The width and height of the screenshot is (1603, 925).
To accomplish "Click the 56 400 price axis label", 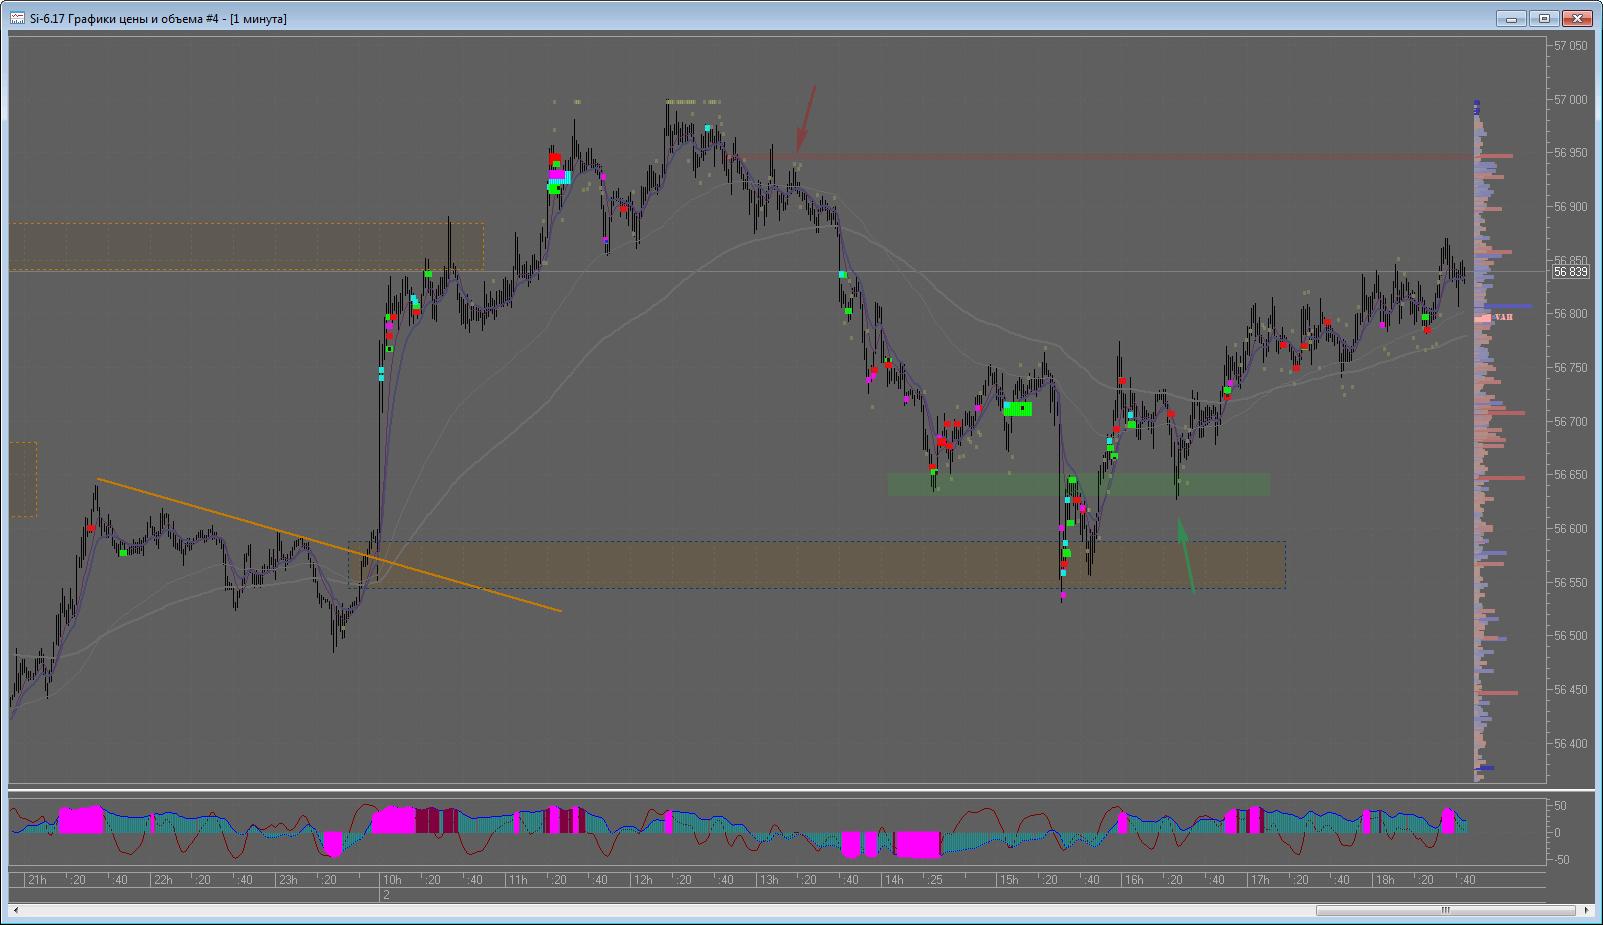I will coord(1570,744).
